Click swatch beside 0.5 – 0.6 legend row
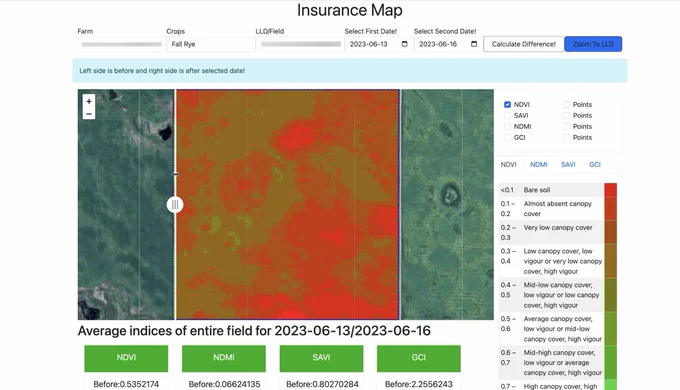This screenshot has width=680, height=390. pyautogui.click(x=611, y=328)
